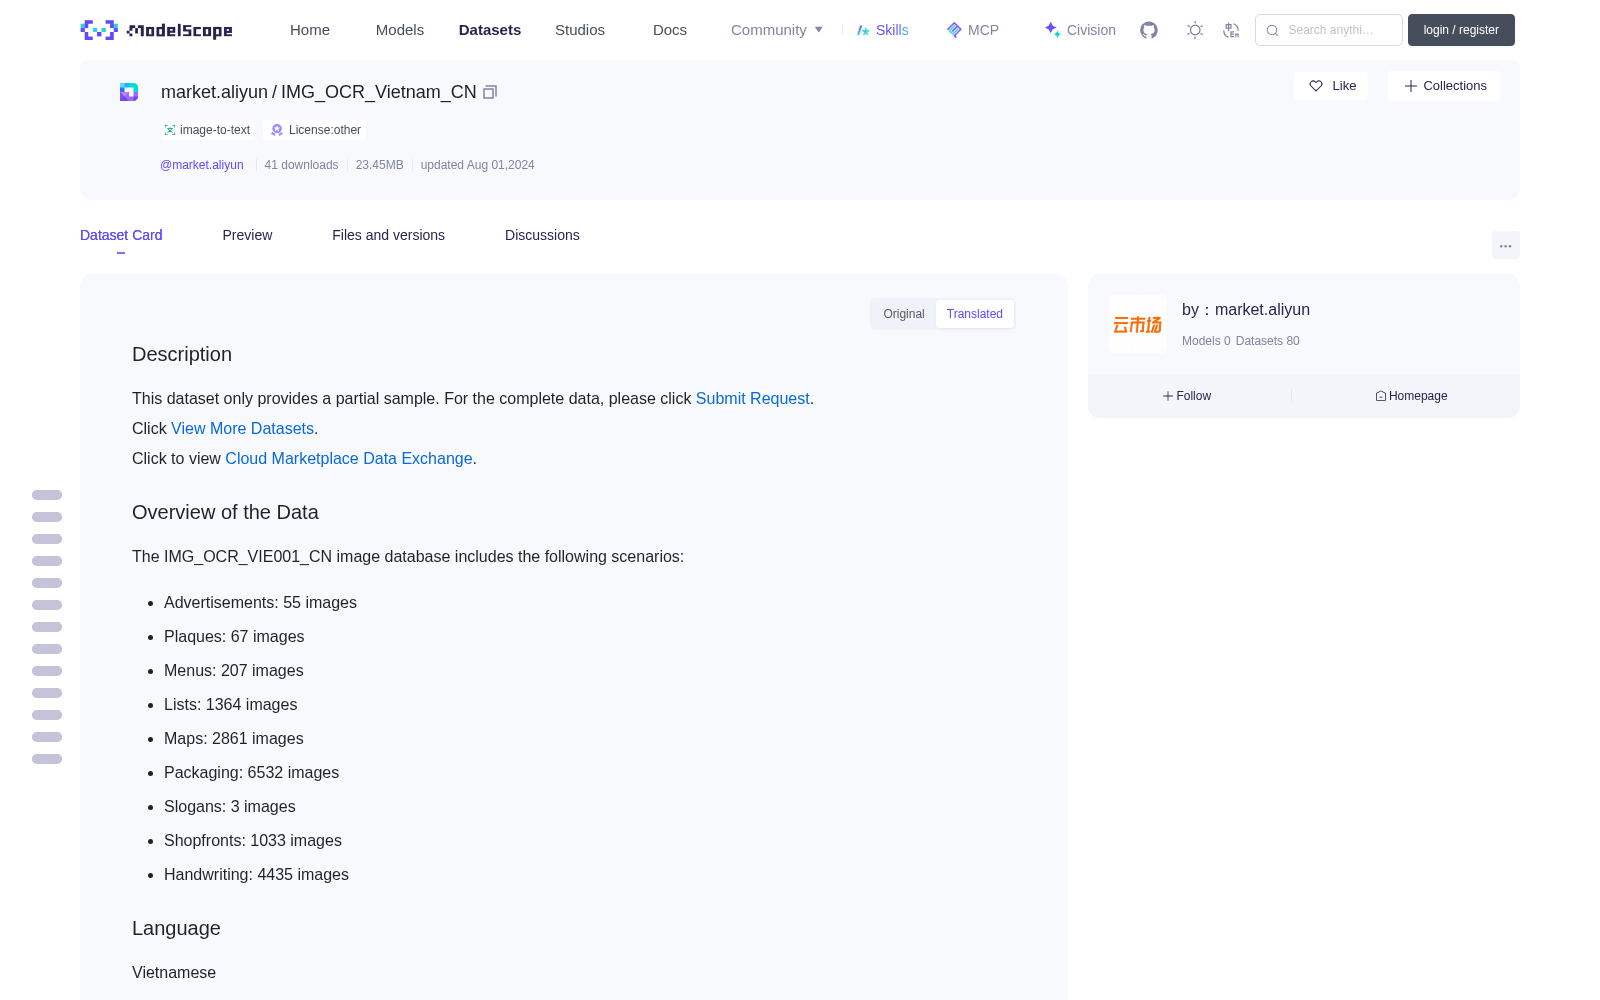Go to Home in navbar
The height and width of the screenshot is (1000, 1600).
[x=310, y=30]
